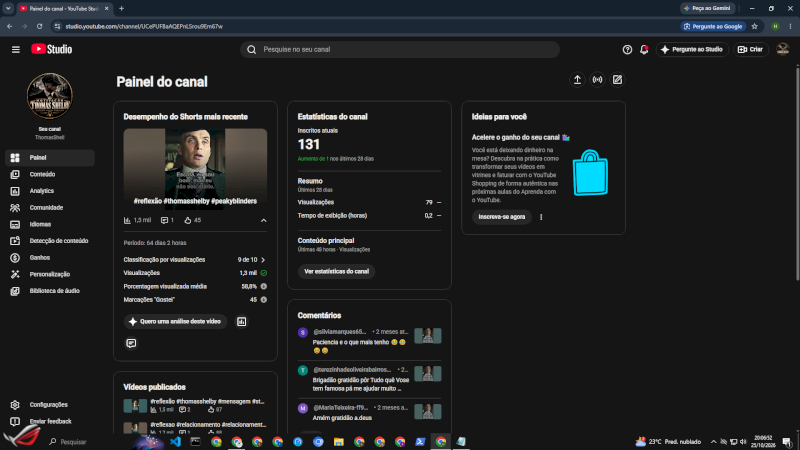Click the browser address bar URL

coord(144,27)
